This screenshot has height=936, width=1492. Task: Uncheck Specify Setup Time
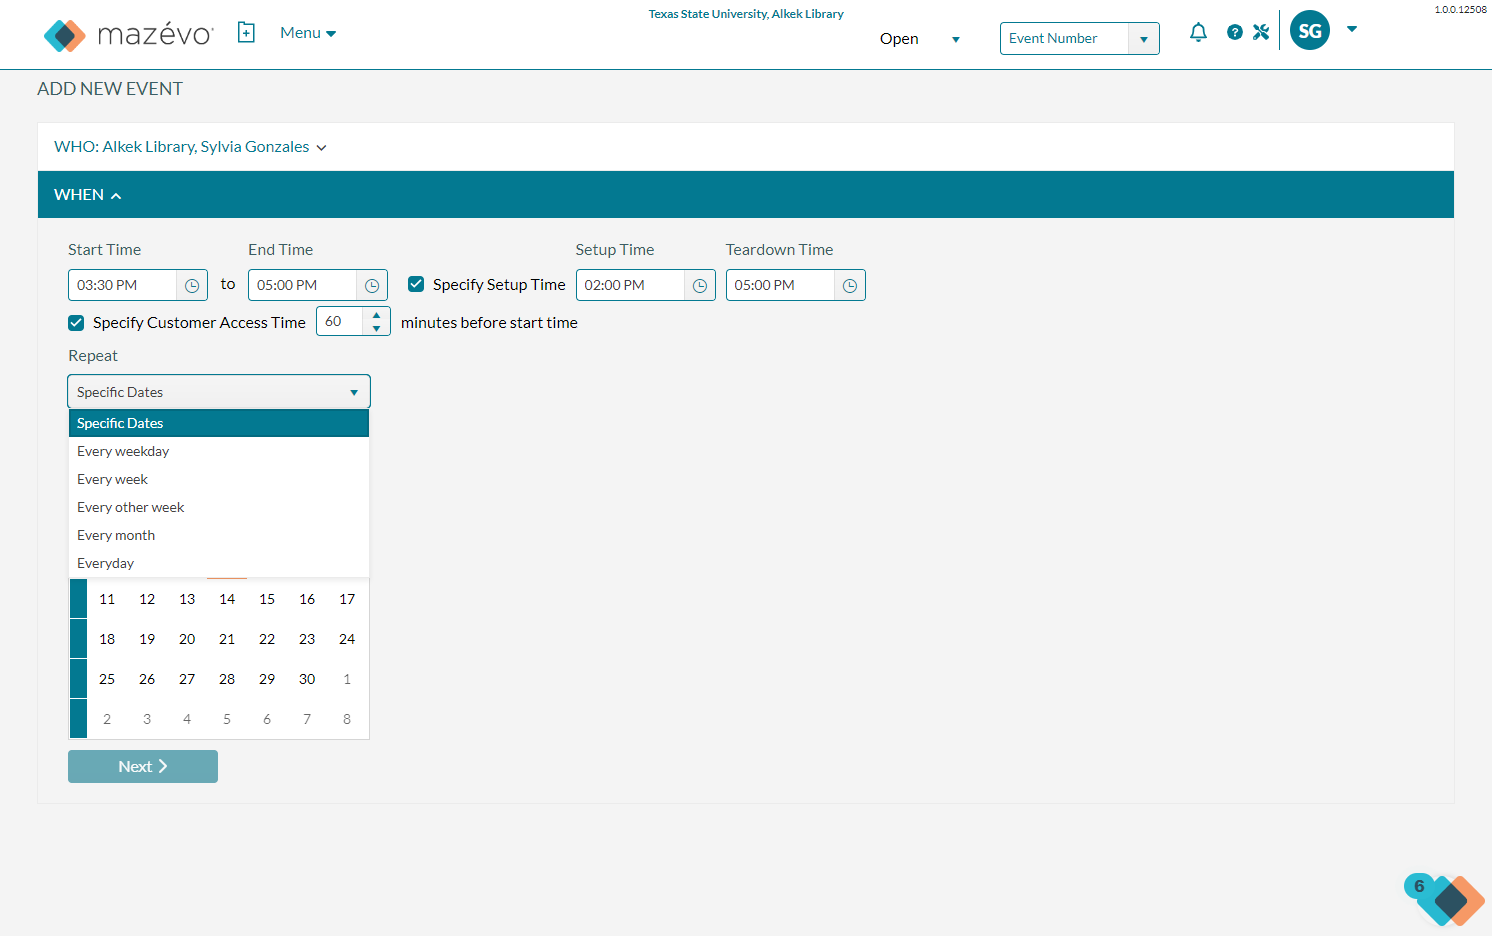416,284
